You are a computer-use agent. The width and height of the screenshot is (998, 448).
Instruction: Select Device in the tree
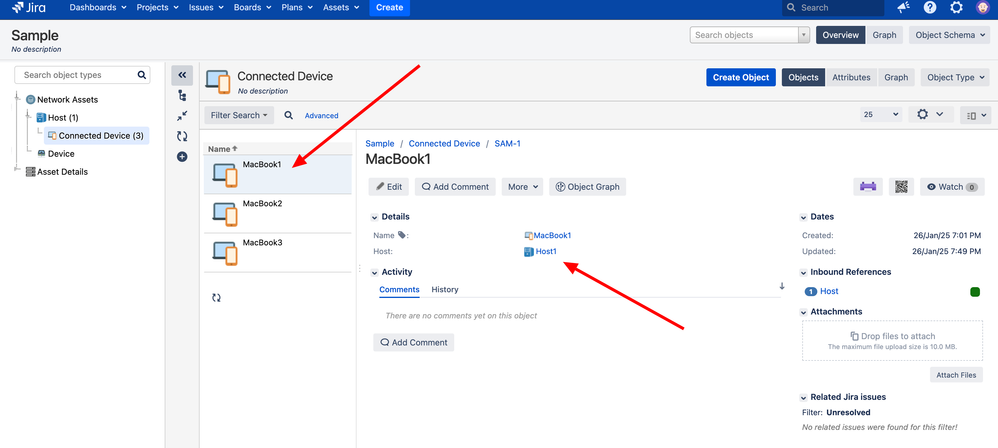pos(61,153)
